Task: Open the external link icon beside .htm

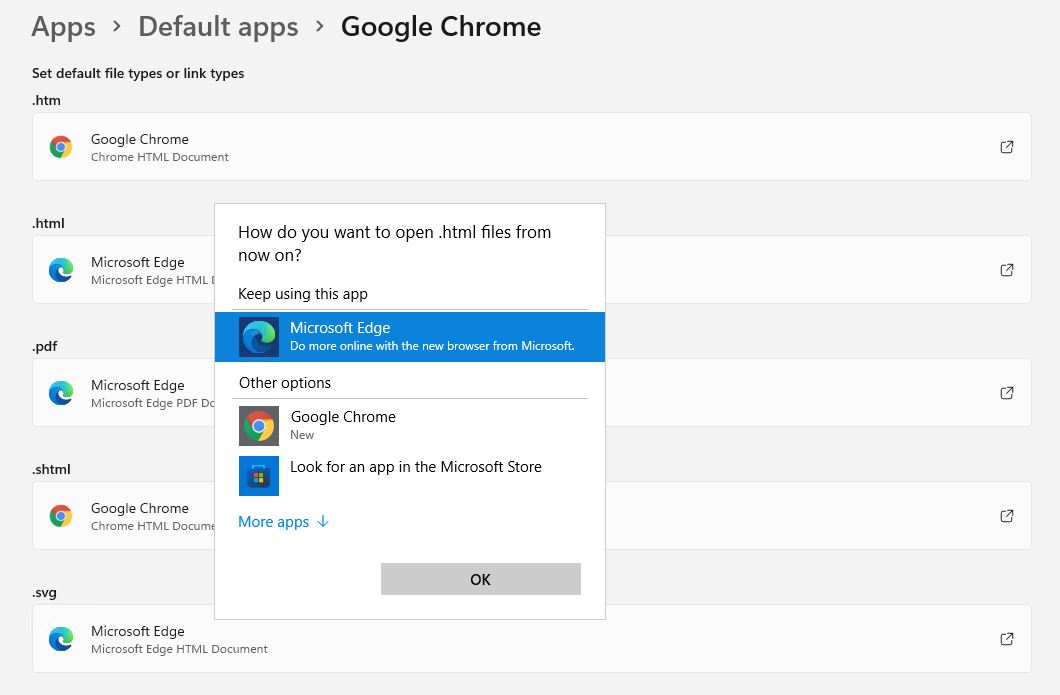Action: click(x=1007, y=146)
